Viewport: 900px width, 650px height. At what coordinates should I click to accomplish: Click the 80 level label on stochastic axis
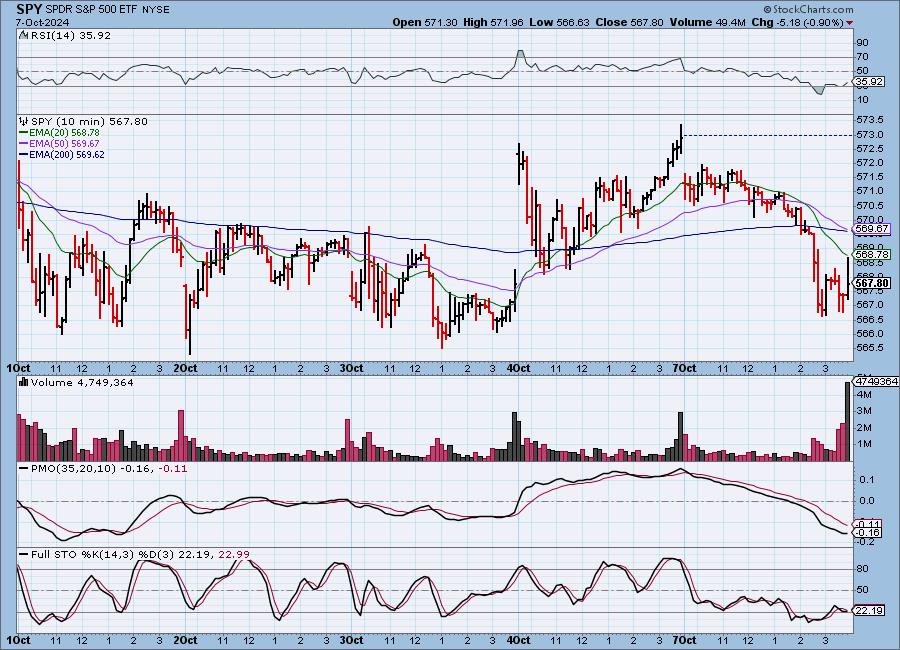click(x=863, y=568)
